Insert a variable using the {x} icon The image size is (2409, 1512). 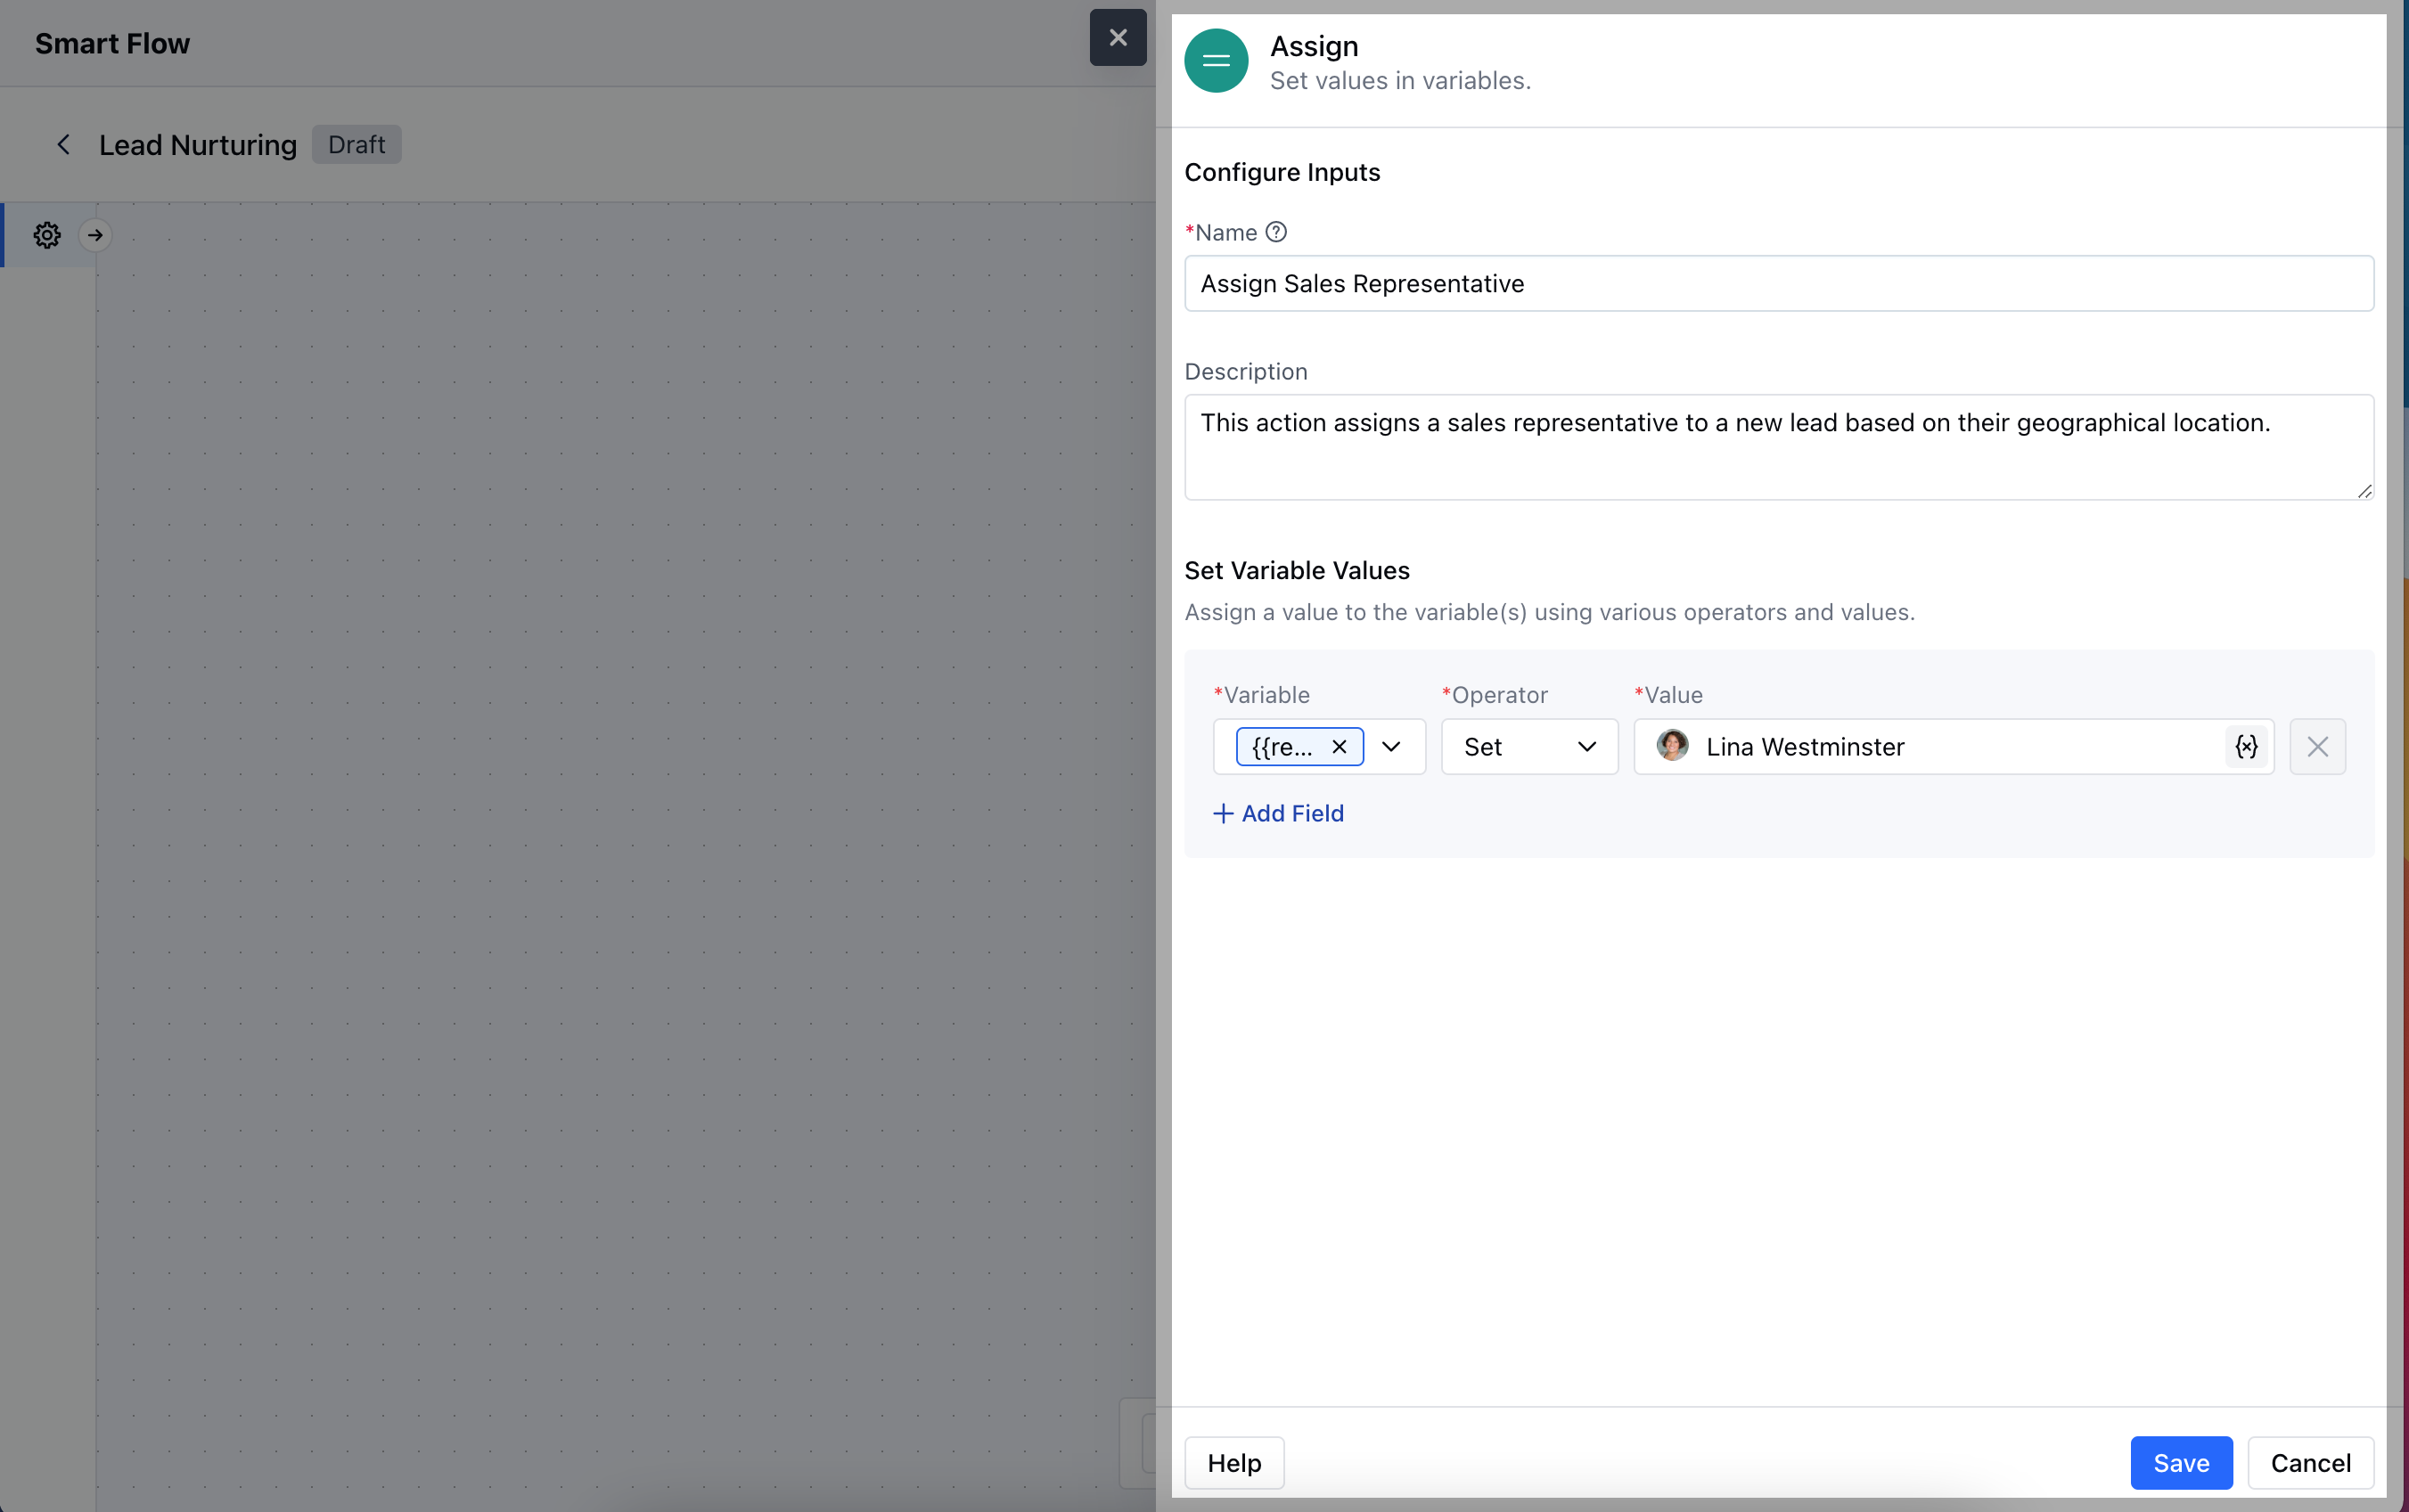tap(2245, 746)
